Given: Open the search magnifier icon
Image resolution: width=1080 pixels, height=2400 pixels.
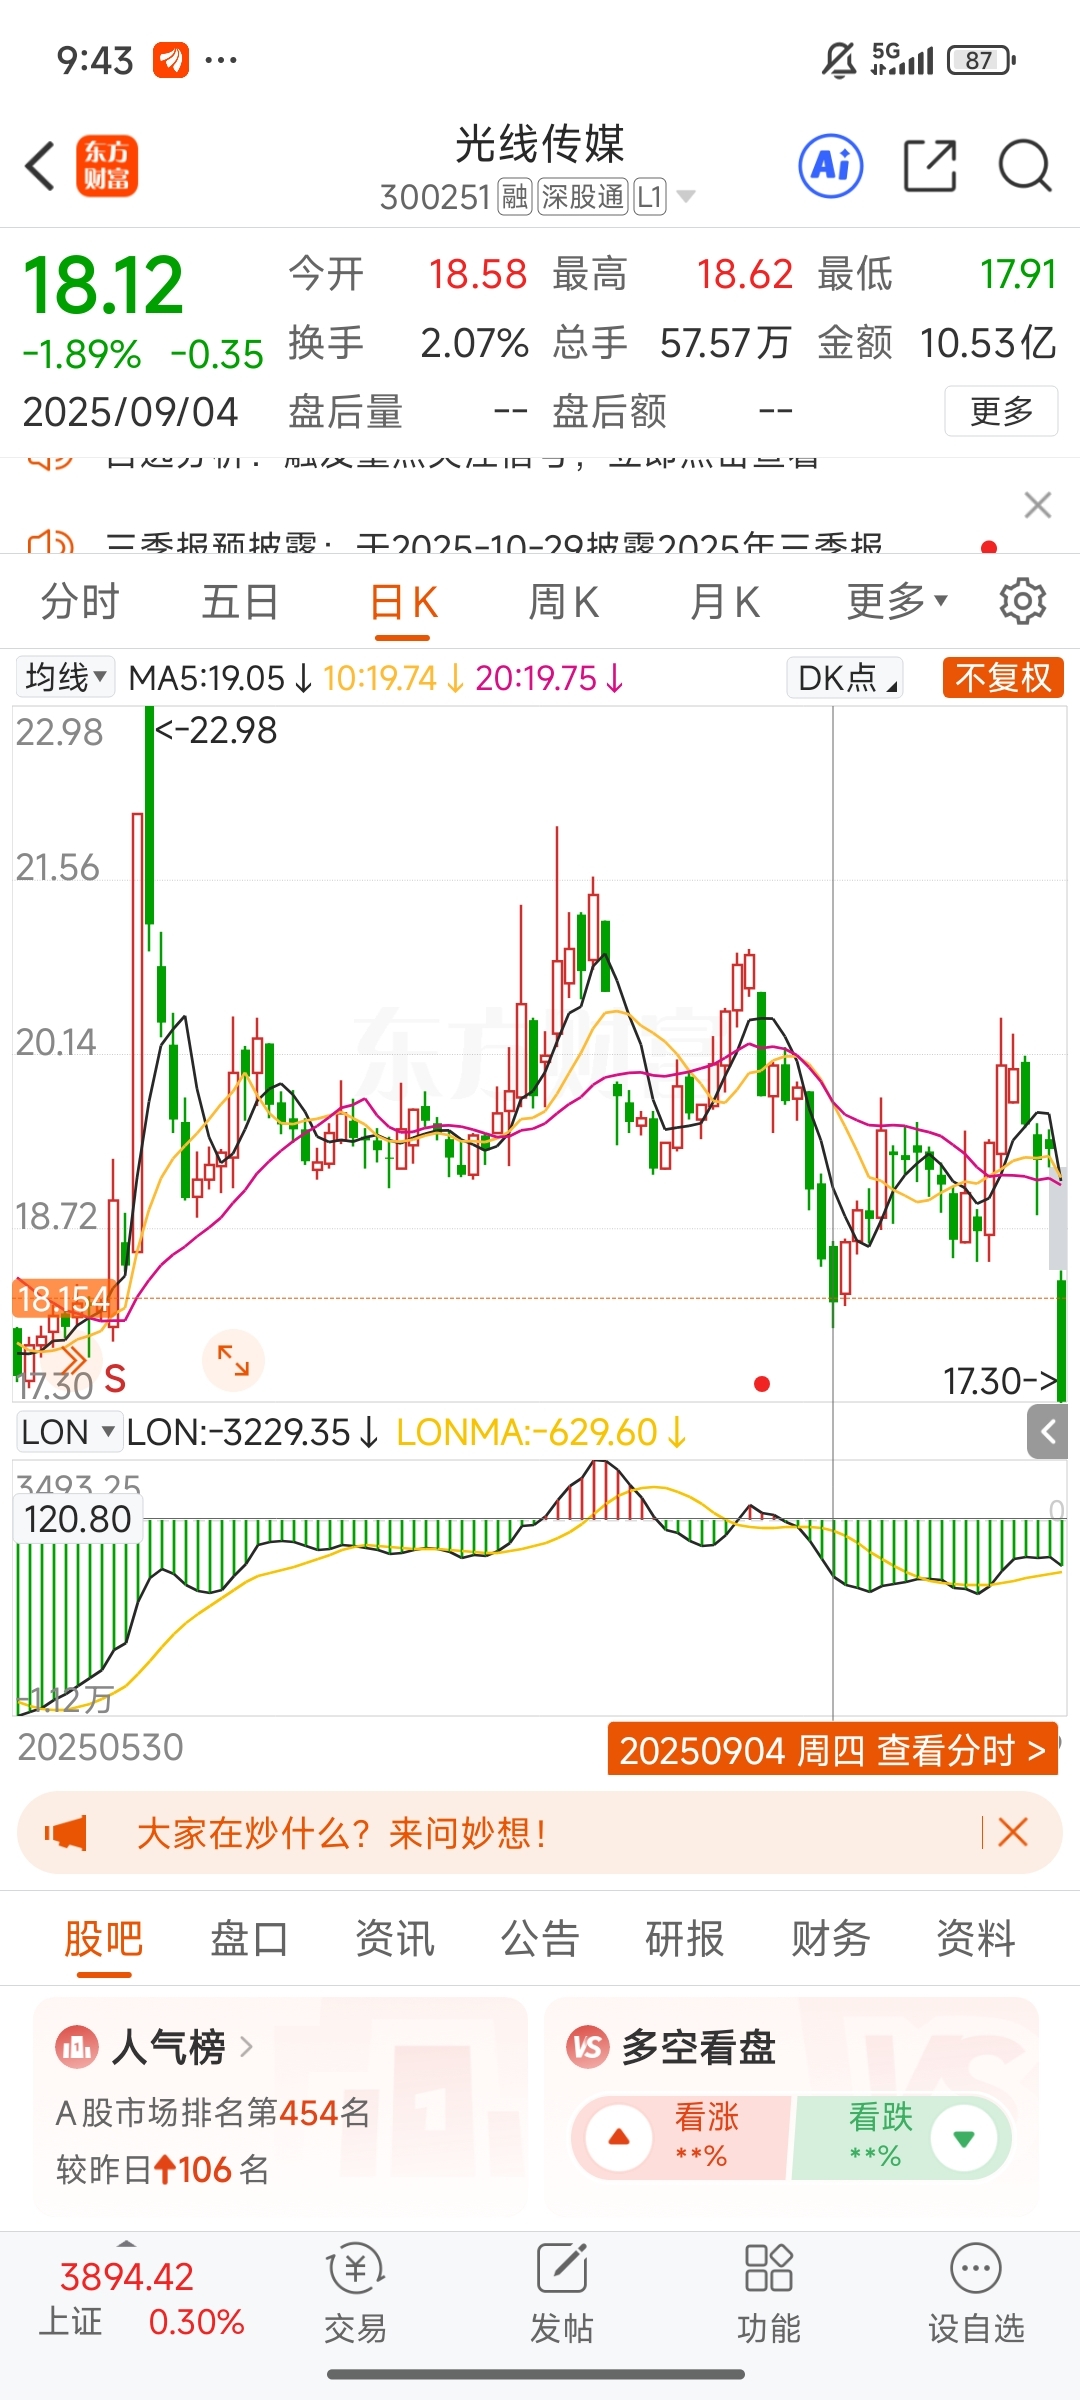Looking at the screenshot, I should coord(1025,165).
